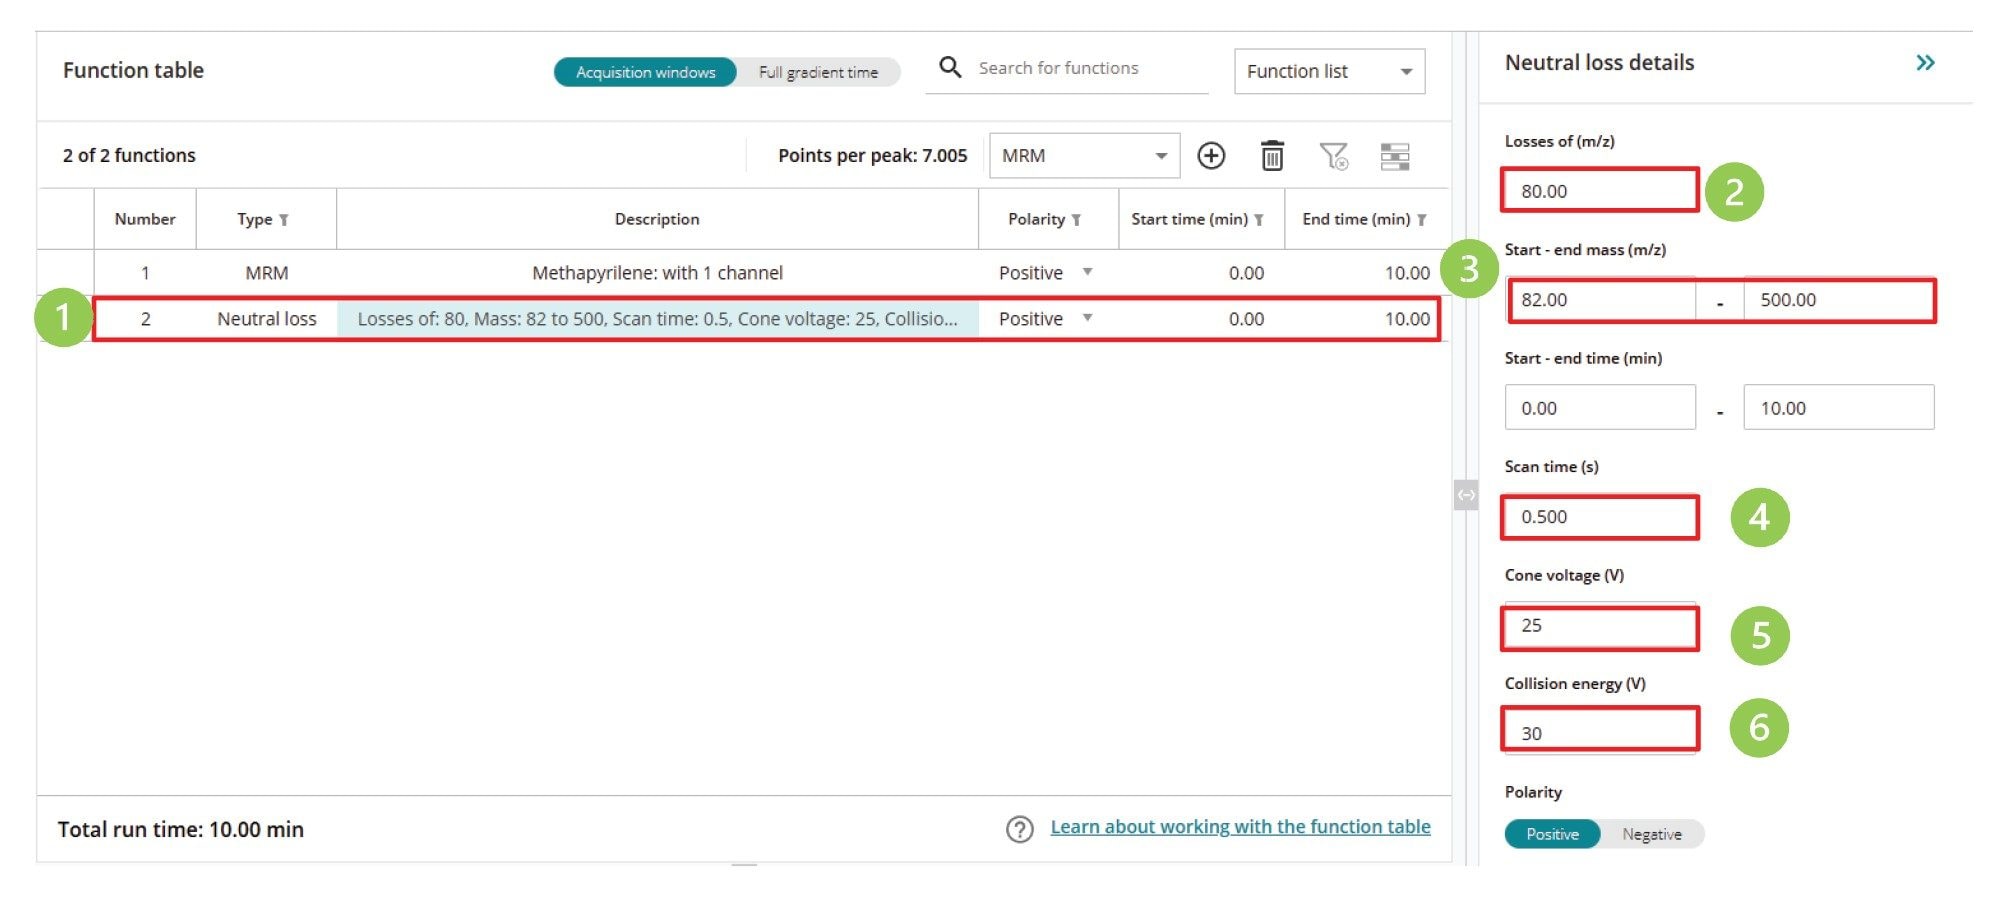The height and width of the screenshot is (899, 2000).
Task: Switch to Full gradient time view
Action: pyautogui.click(x=818, y=72)
